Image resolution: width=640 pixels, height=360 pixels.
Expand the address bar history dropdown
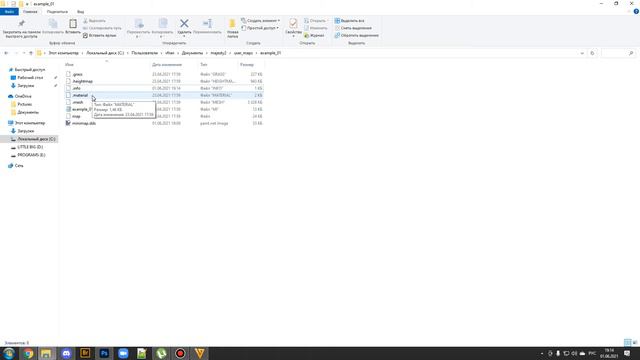(x=582, y=53)
